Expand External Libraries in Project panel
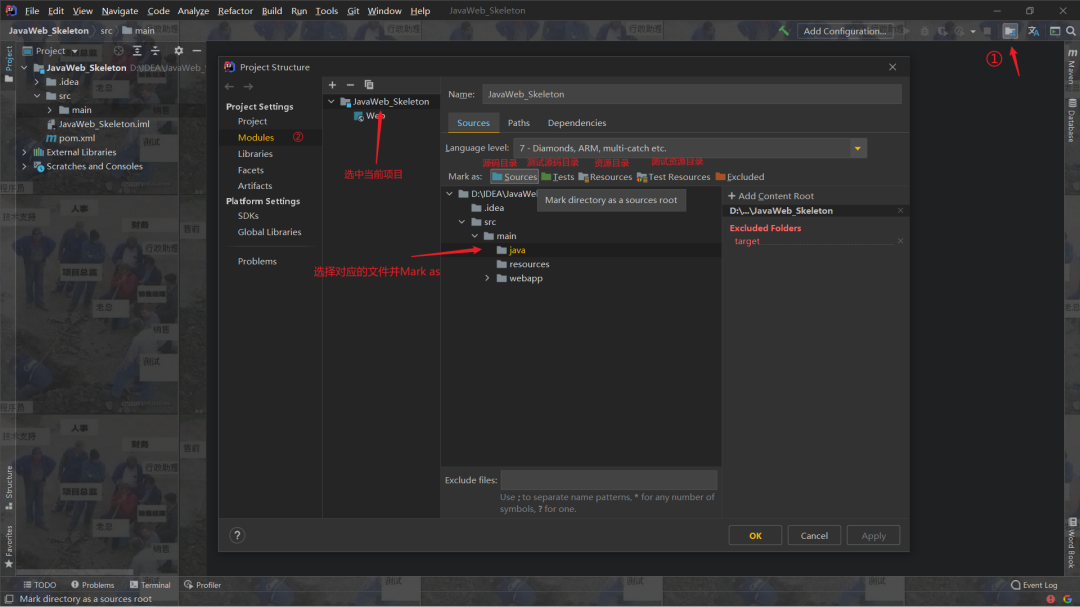1080x607 pixels. click(24, 152)
